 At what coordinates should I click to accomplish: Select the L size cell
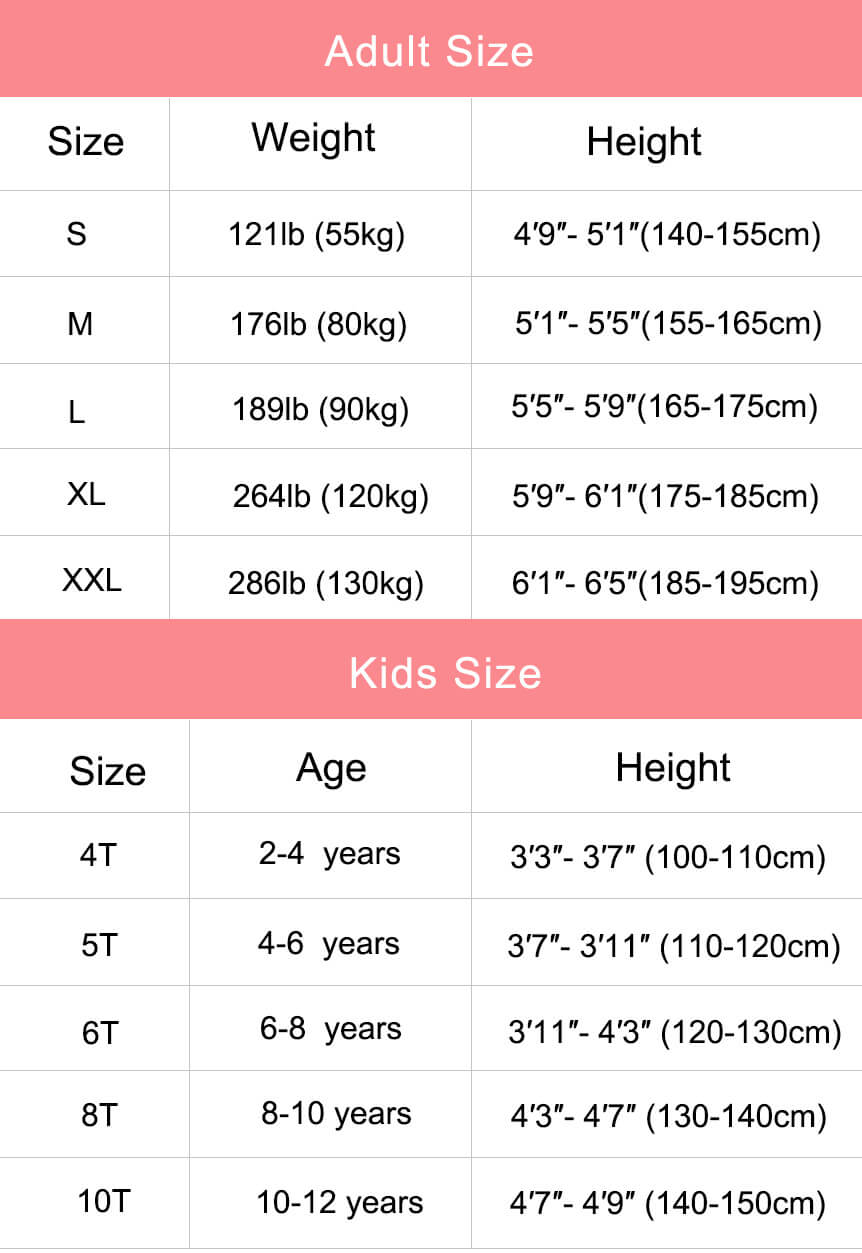tap(77, 411)
